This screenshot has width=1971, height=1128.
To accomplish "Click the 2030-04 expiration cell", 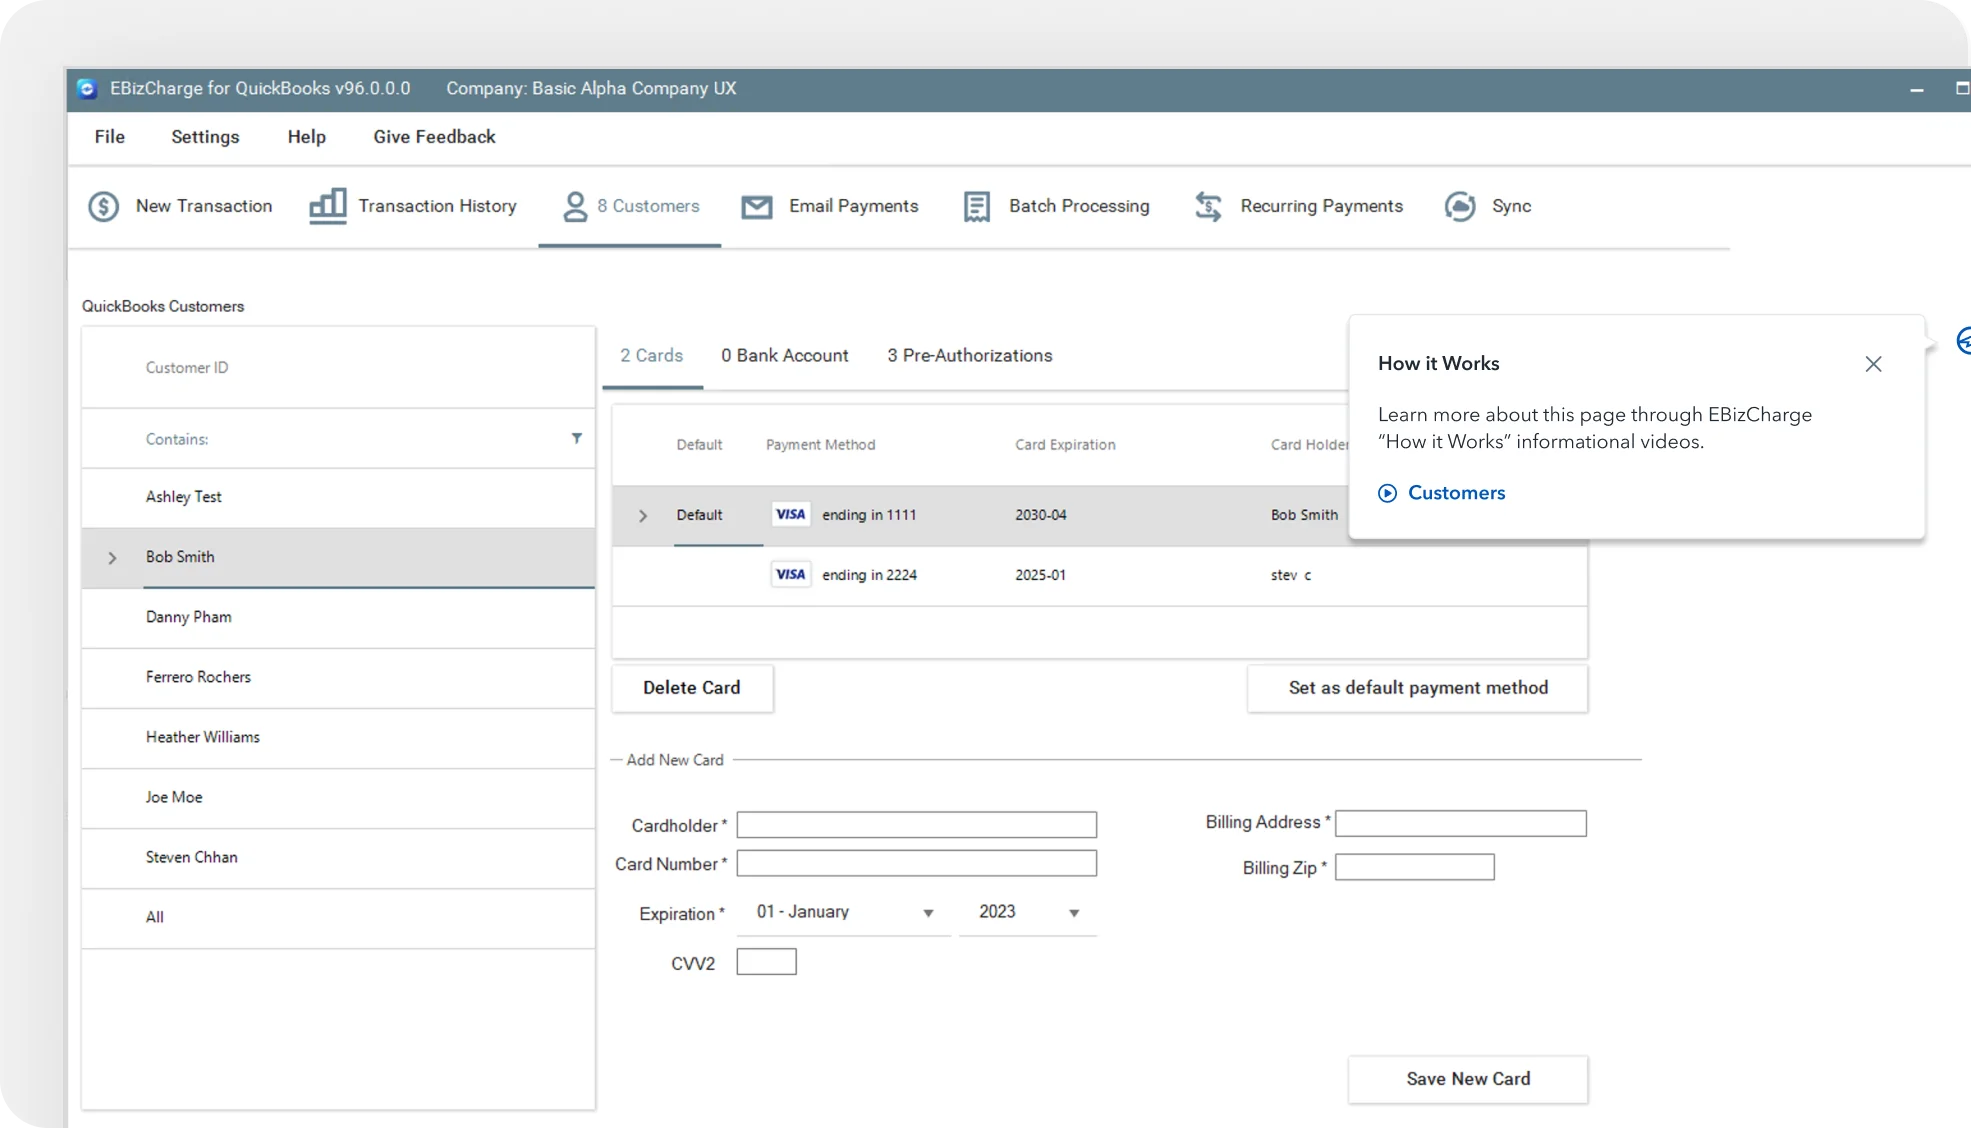I will pos(1040,515).
